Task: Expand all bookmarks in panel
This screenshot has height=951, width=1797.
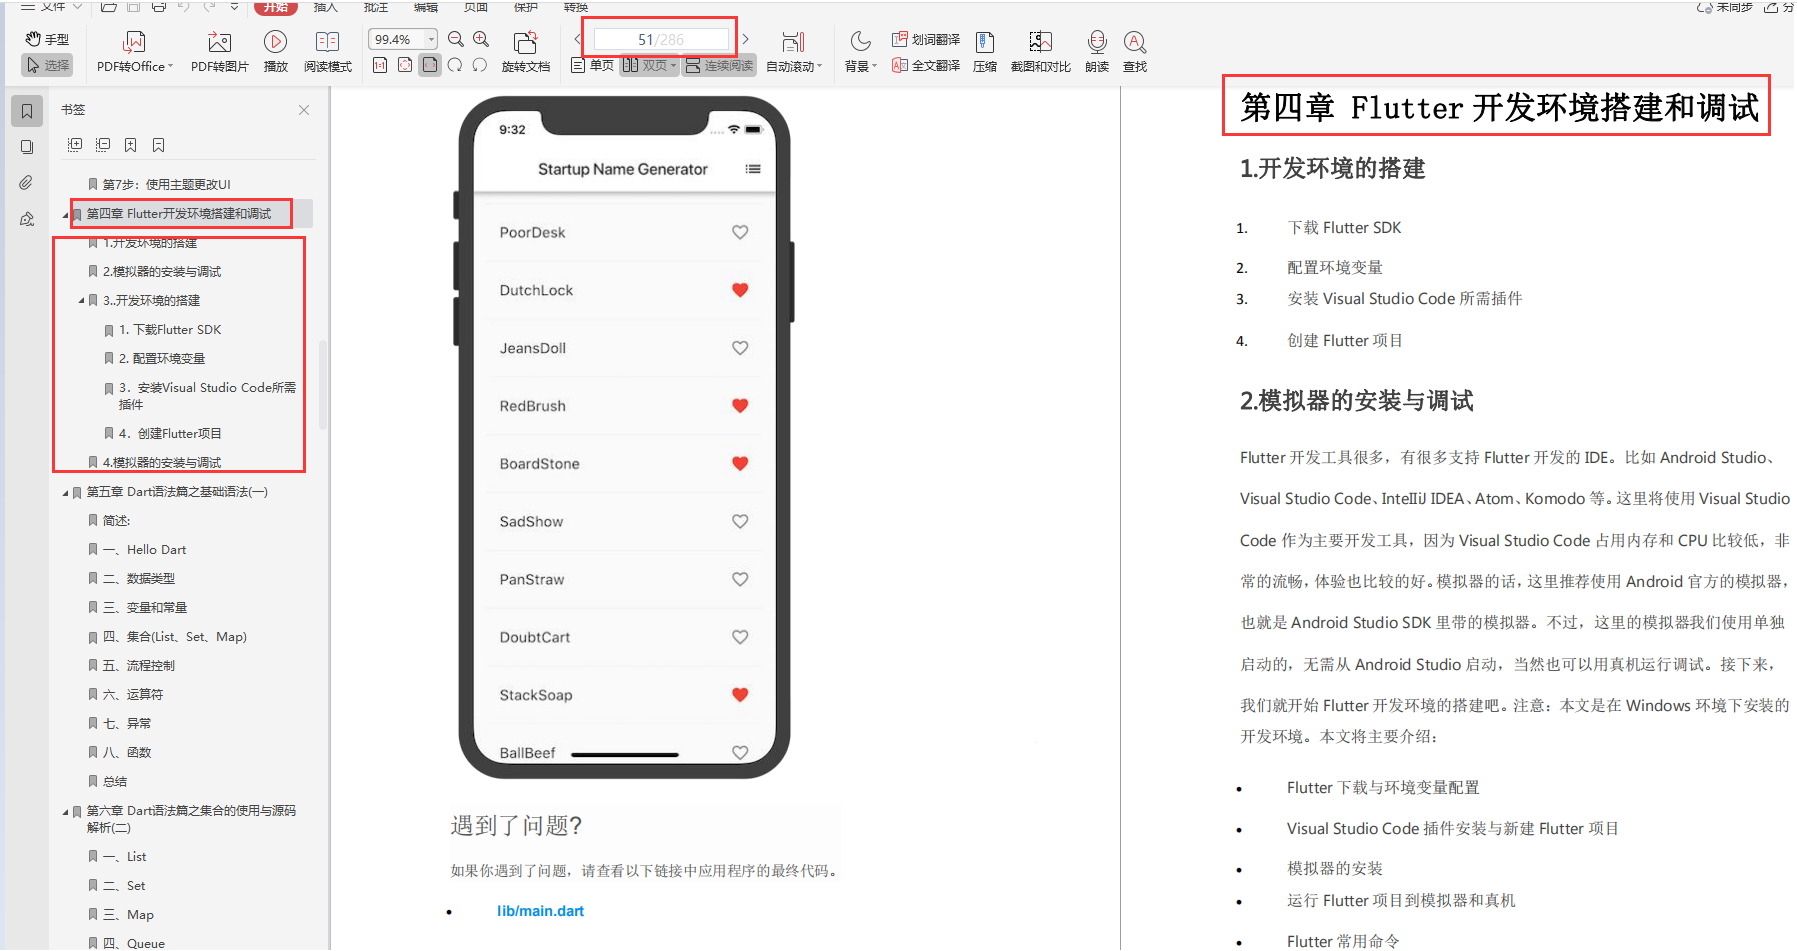Action: [x=75, y=145]
